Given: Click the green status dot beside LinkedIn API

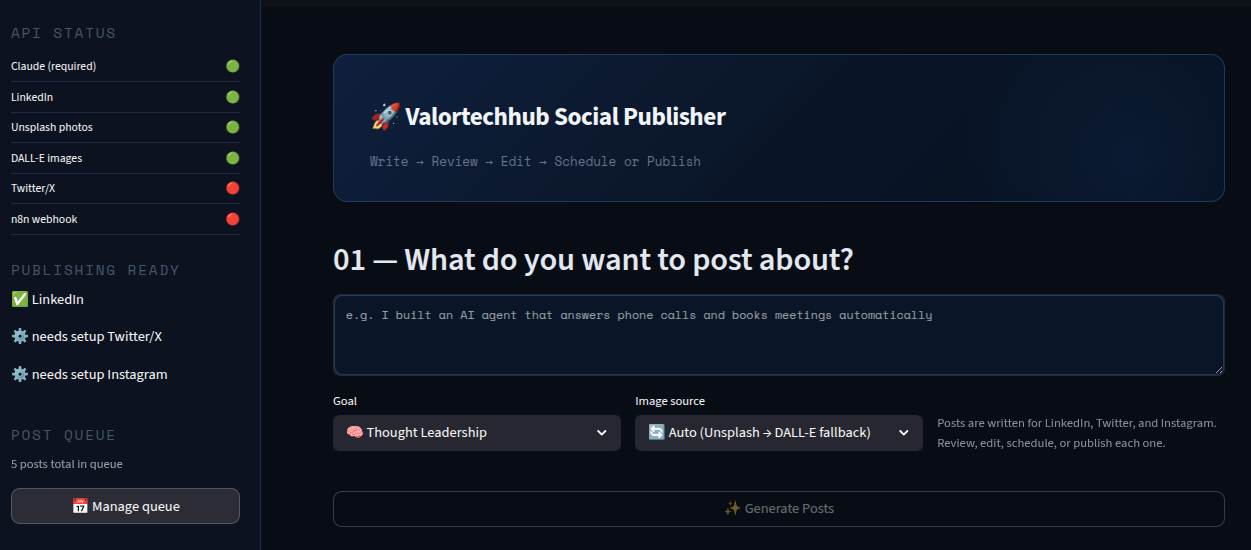Looking at the screenshot, I should (x=232, y=97).
